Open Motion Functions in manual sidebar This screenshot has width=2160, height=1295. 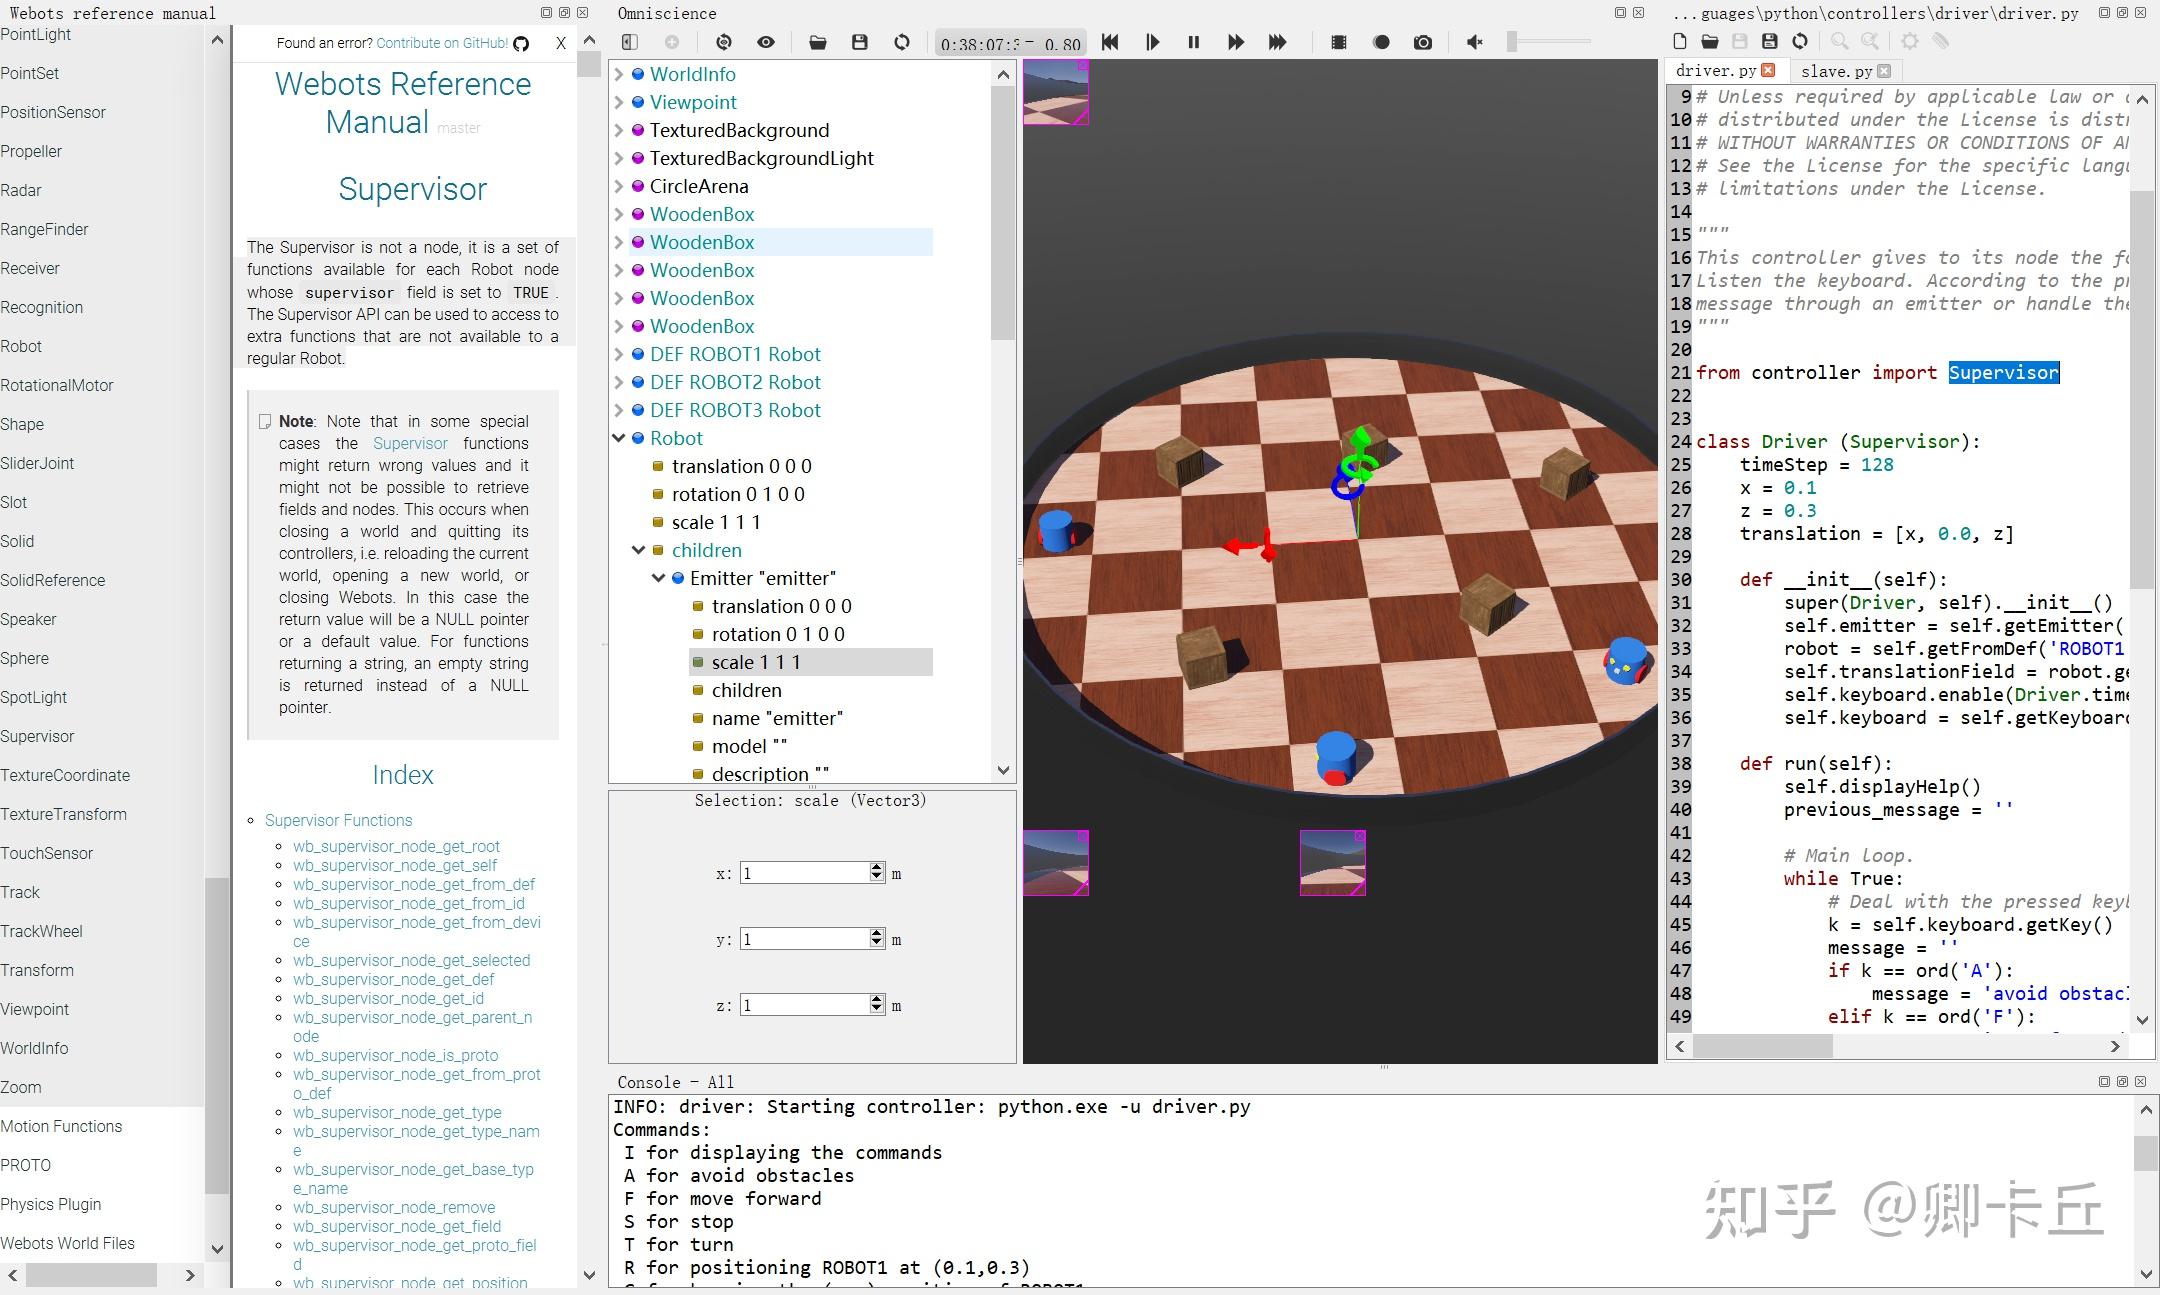[61, 1126]
